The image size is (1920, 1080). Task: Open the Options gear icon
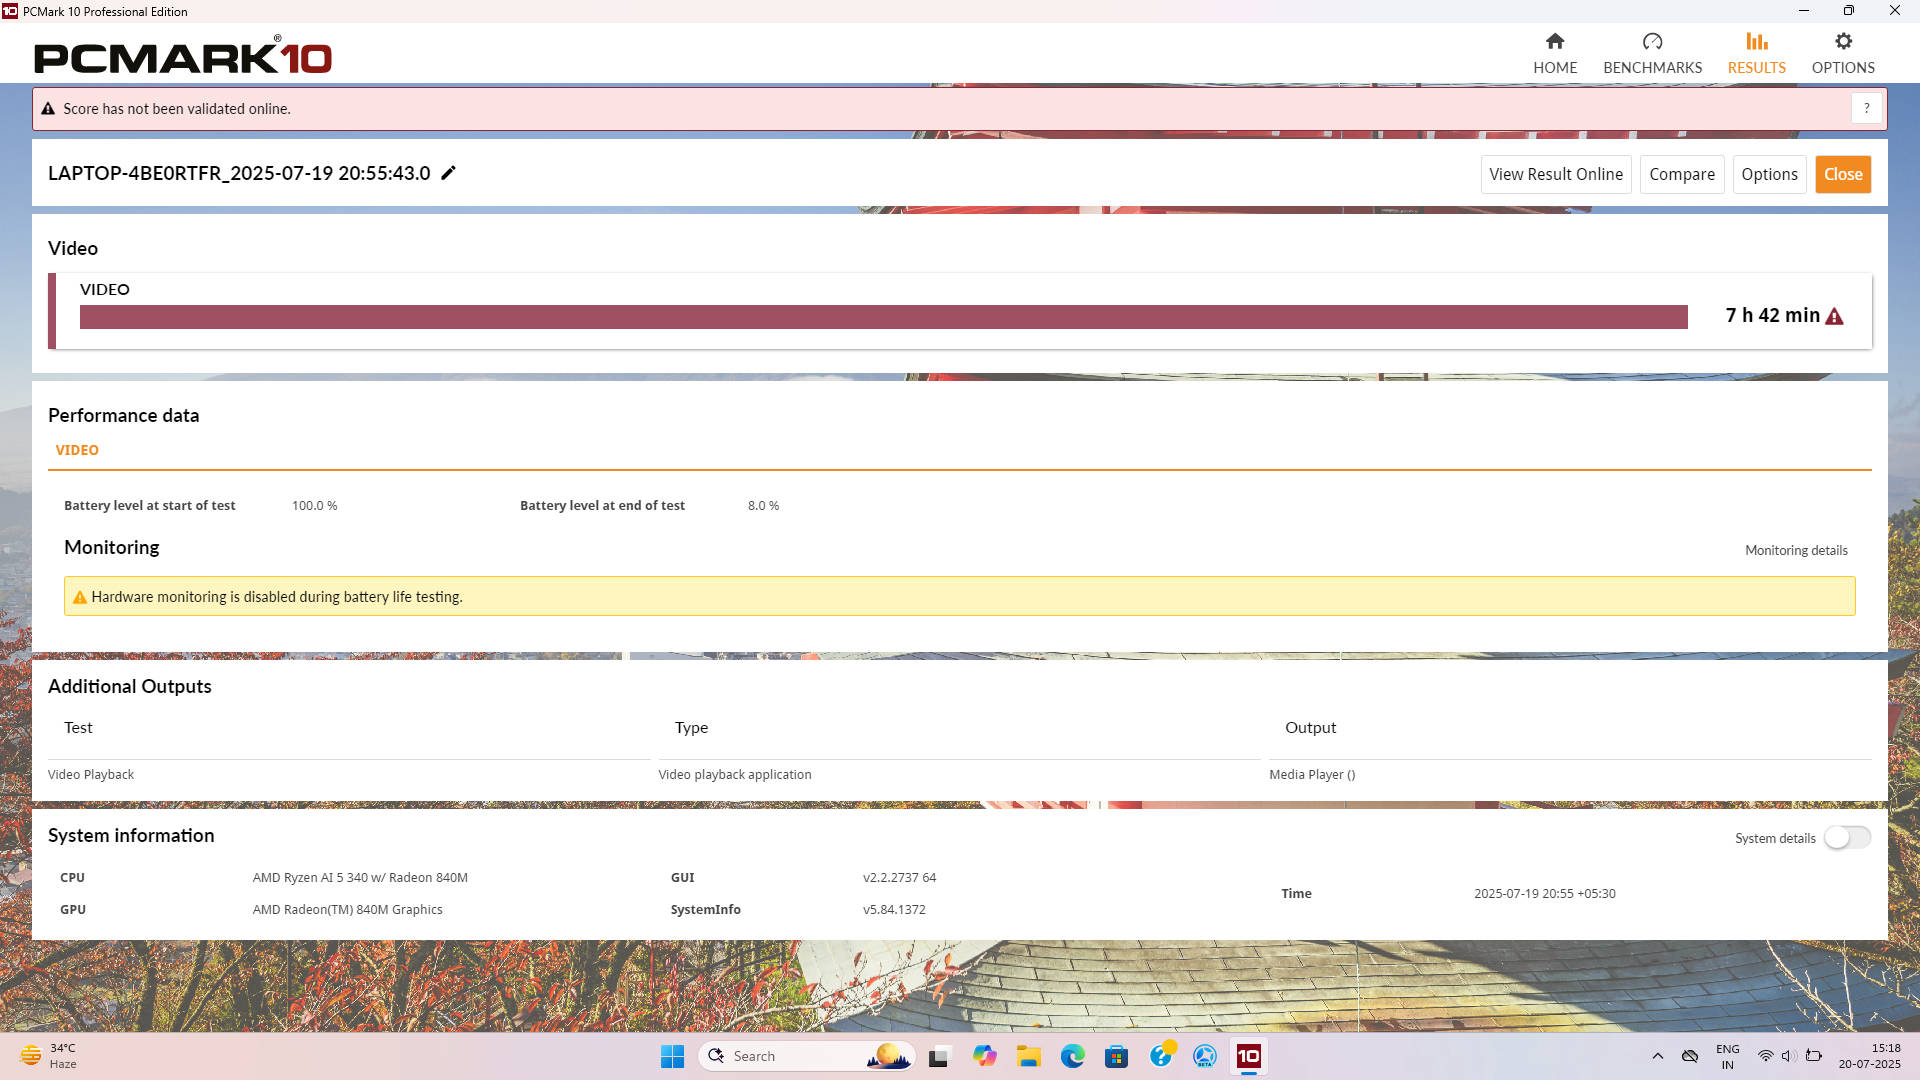(x=1843, y=42)
